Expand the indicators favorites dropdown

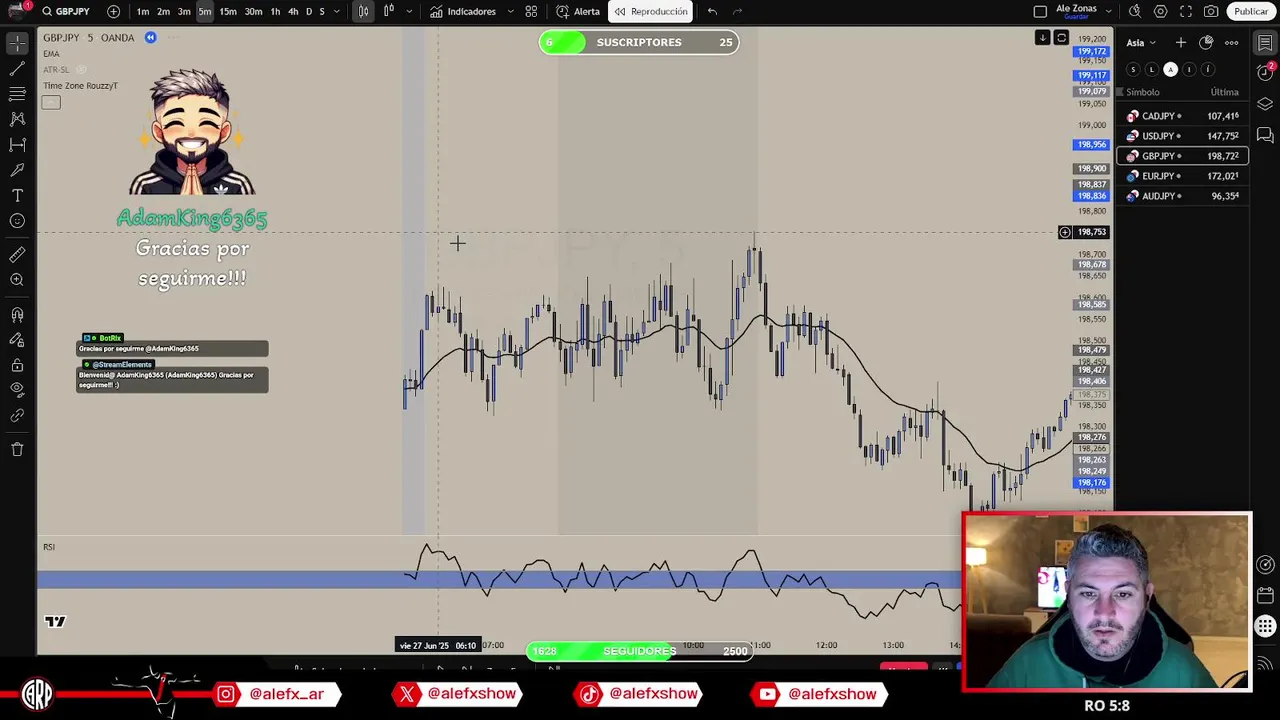click(x=510, y=12)
